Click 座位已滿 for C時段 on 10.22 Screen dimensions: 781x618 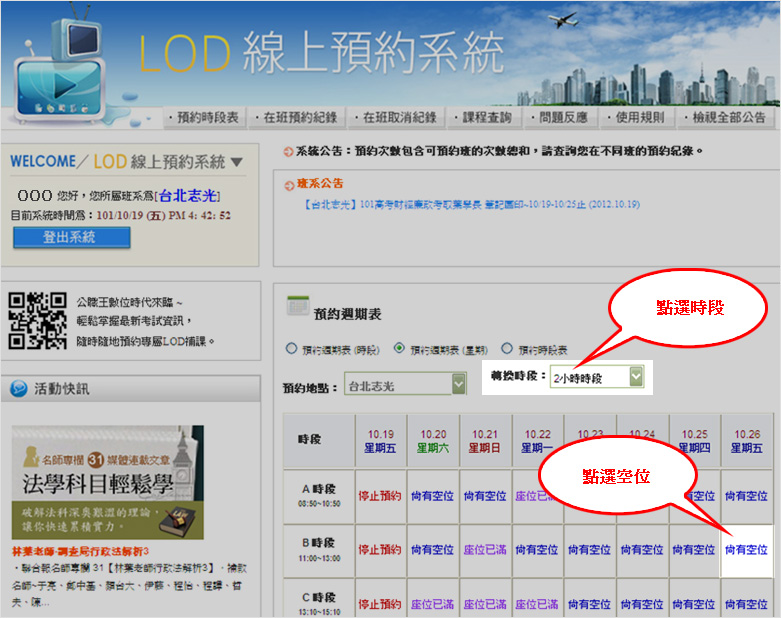[537, 604]
